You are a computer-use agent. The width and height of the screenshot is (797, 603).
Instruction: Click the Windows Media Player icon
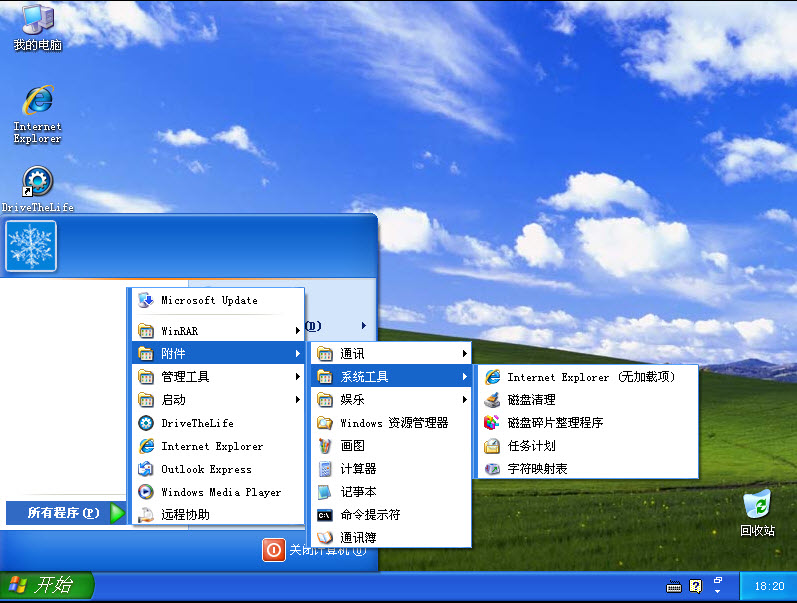point(146,492)
